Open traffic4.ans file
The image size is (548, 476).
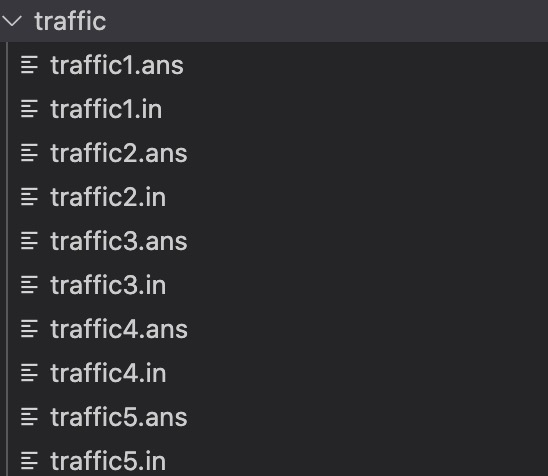[119, 330]
